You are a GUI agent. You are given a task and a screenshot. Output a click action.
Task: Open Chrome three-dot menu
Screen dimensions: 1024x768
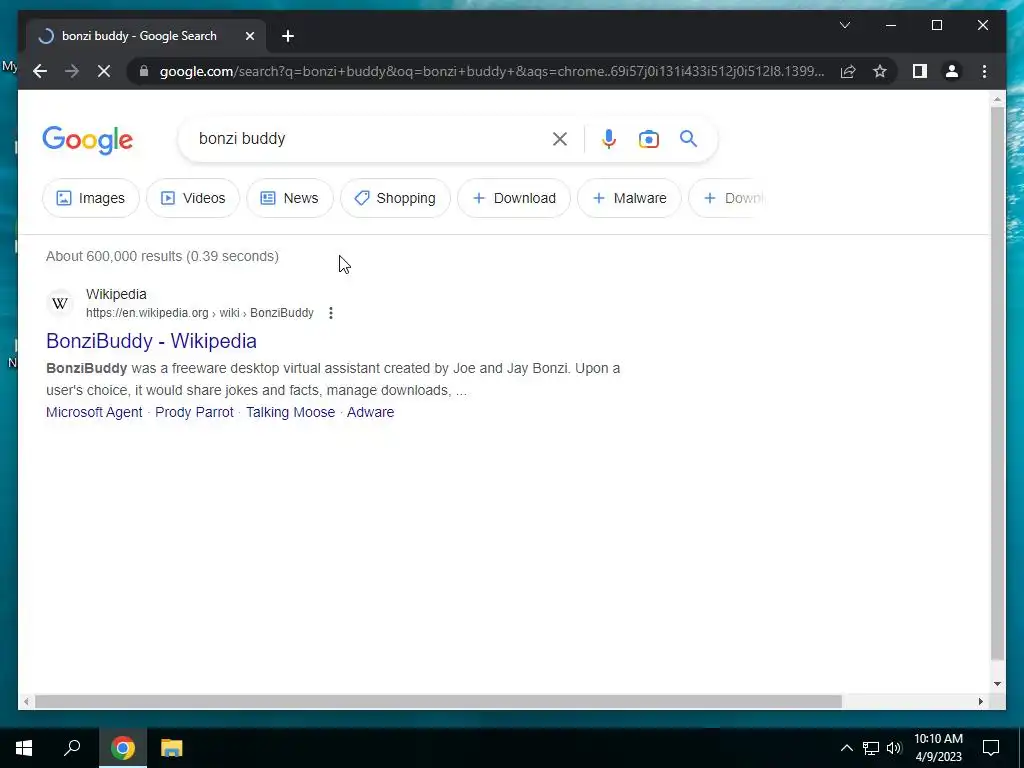pos(984,71)
